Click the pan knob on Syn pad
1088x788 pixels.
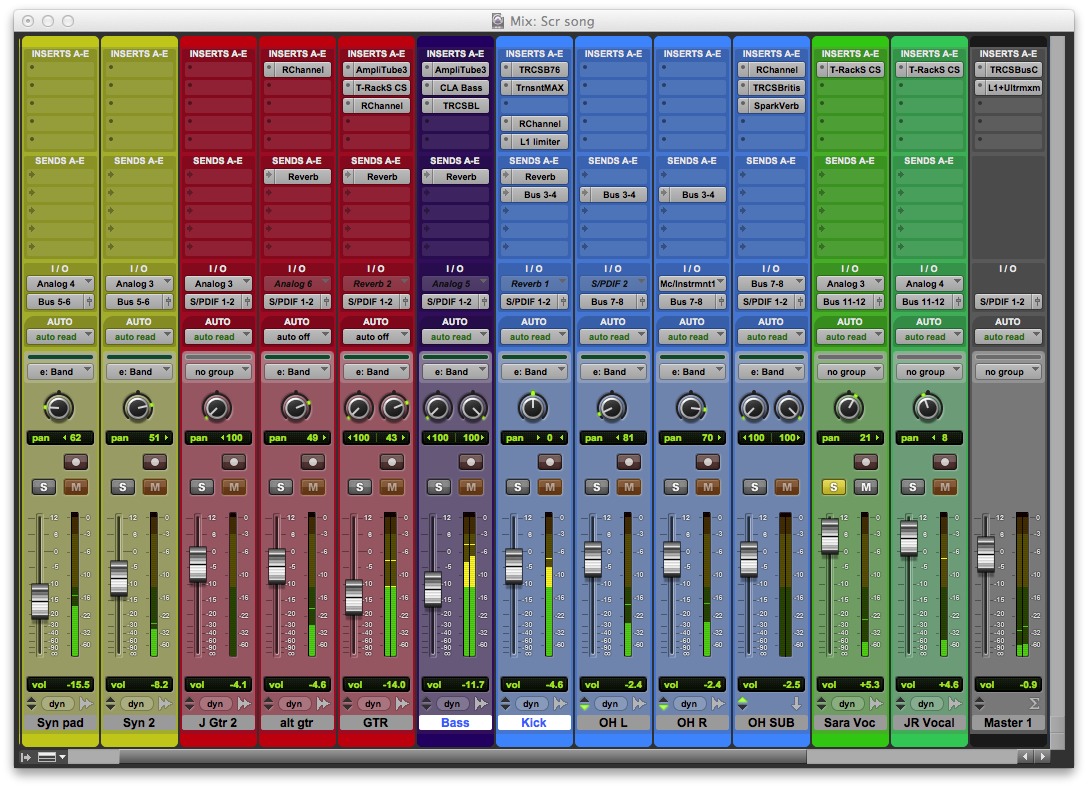[59, 408]
